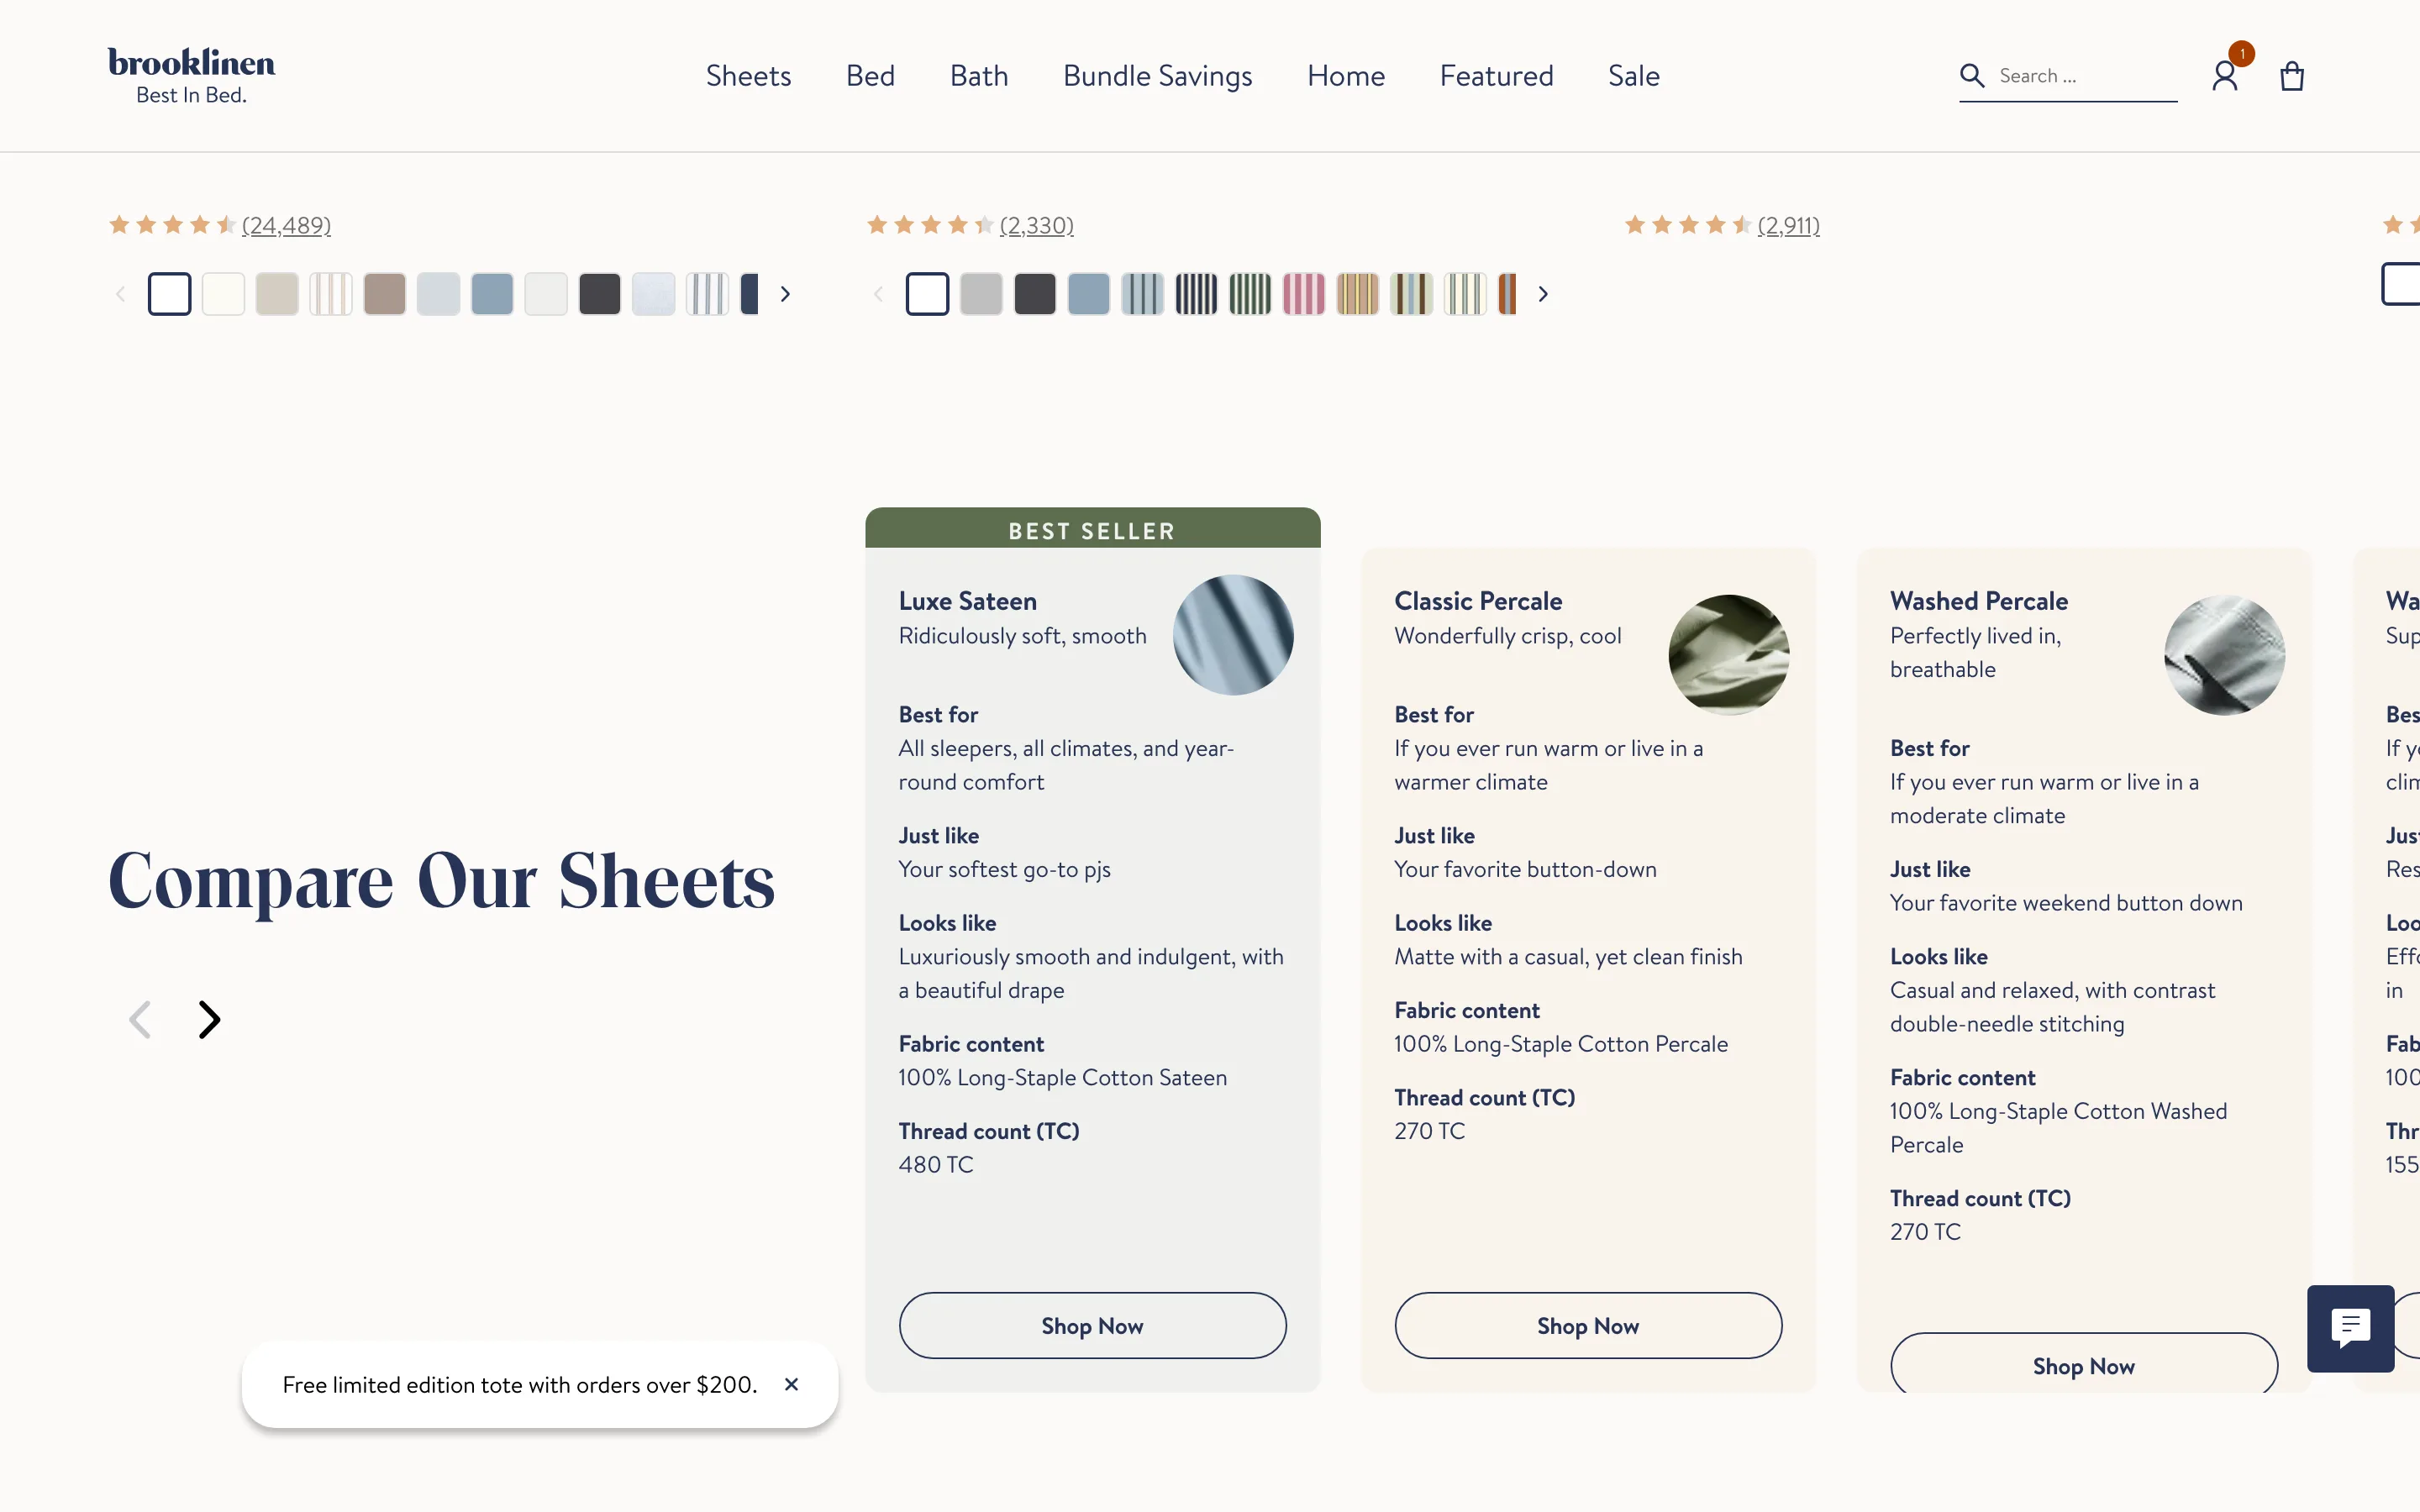Click '100% Long-Staple Cotton Sateen' text
The width and height of the screenshot is (2420, 1512).
1062,1078
